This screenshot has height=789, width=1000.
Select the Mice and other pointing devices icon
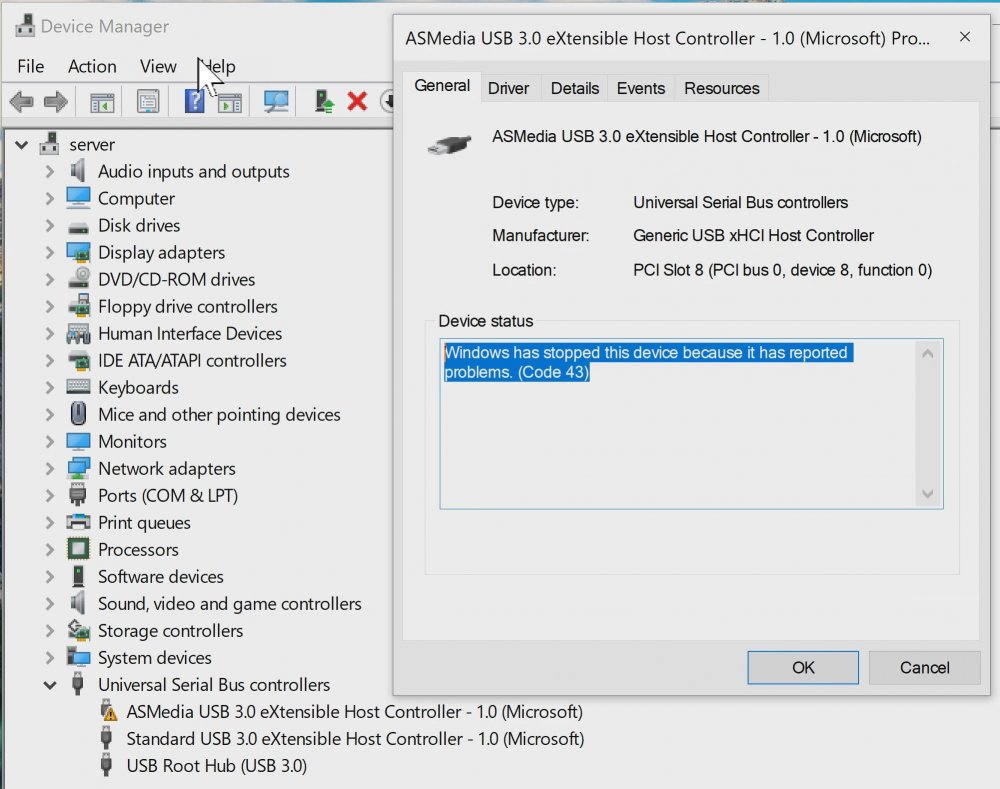coord(78,414)
